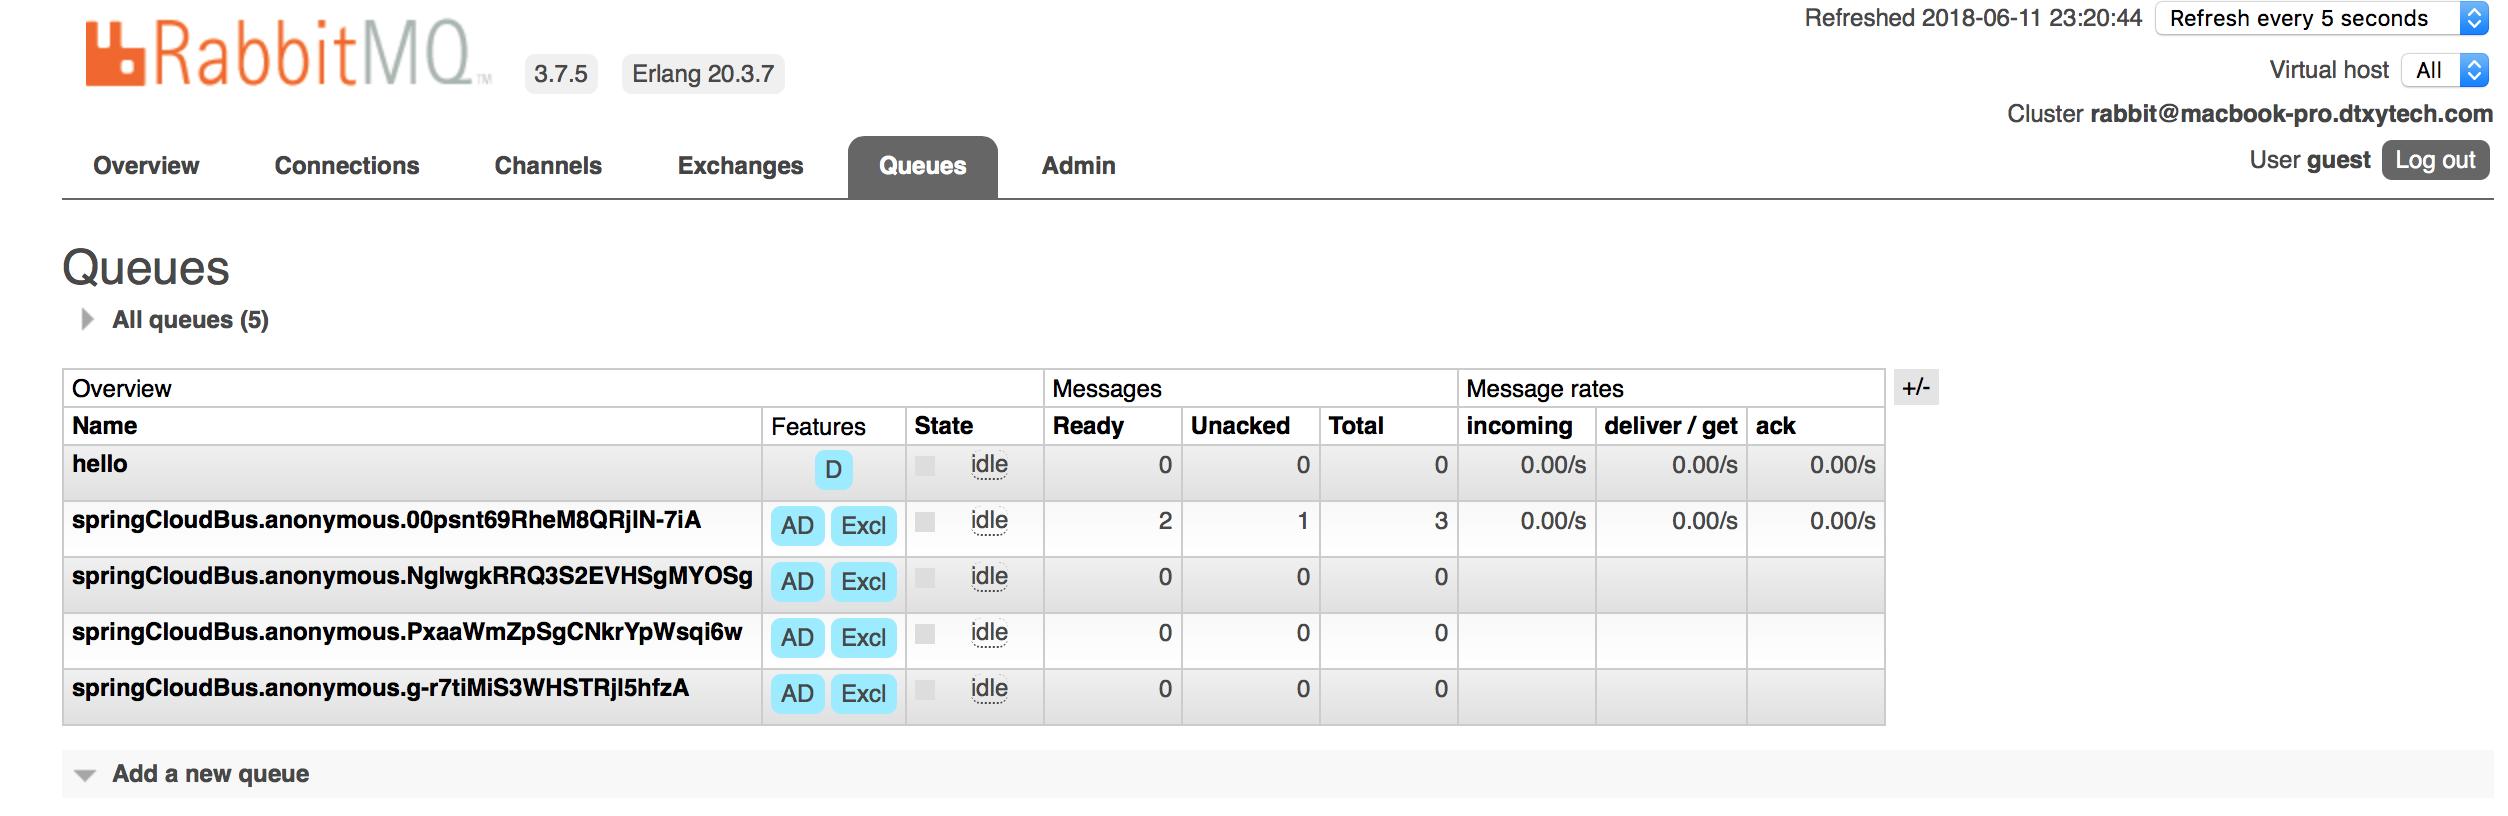The width and height of the screenshot is (2508, 816).
Task: Click the Excl badge on the g-r7tiMiS3WHSTRjl5hfzA queue
Action: 863,694
